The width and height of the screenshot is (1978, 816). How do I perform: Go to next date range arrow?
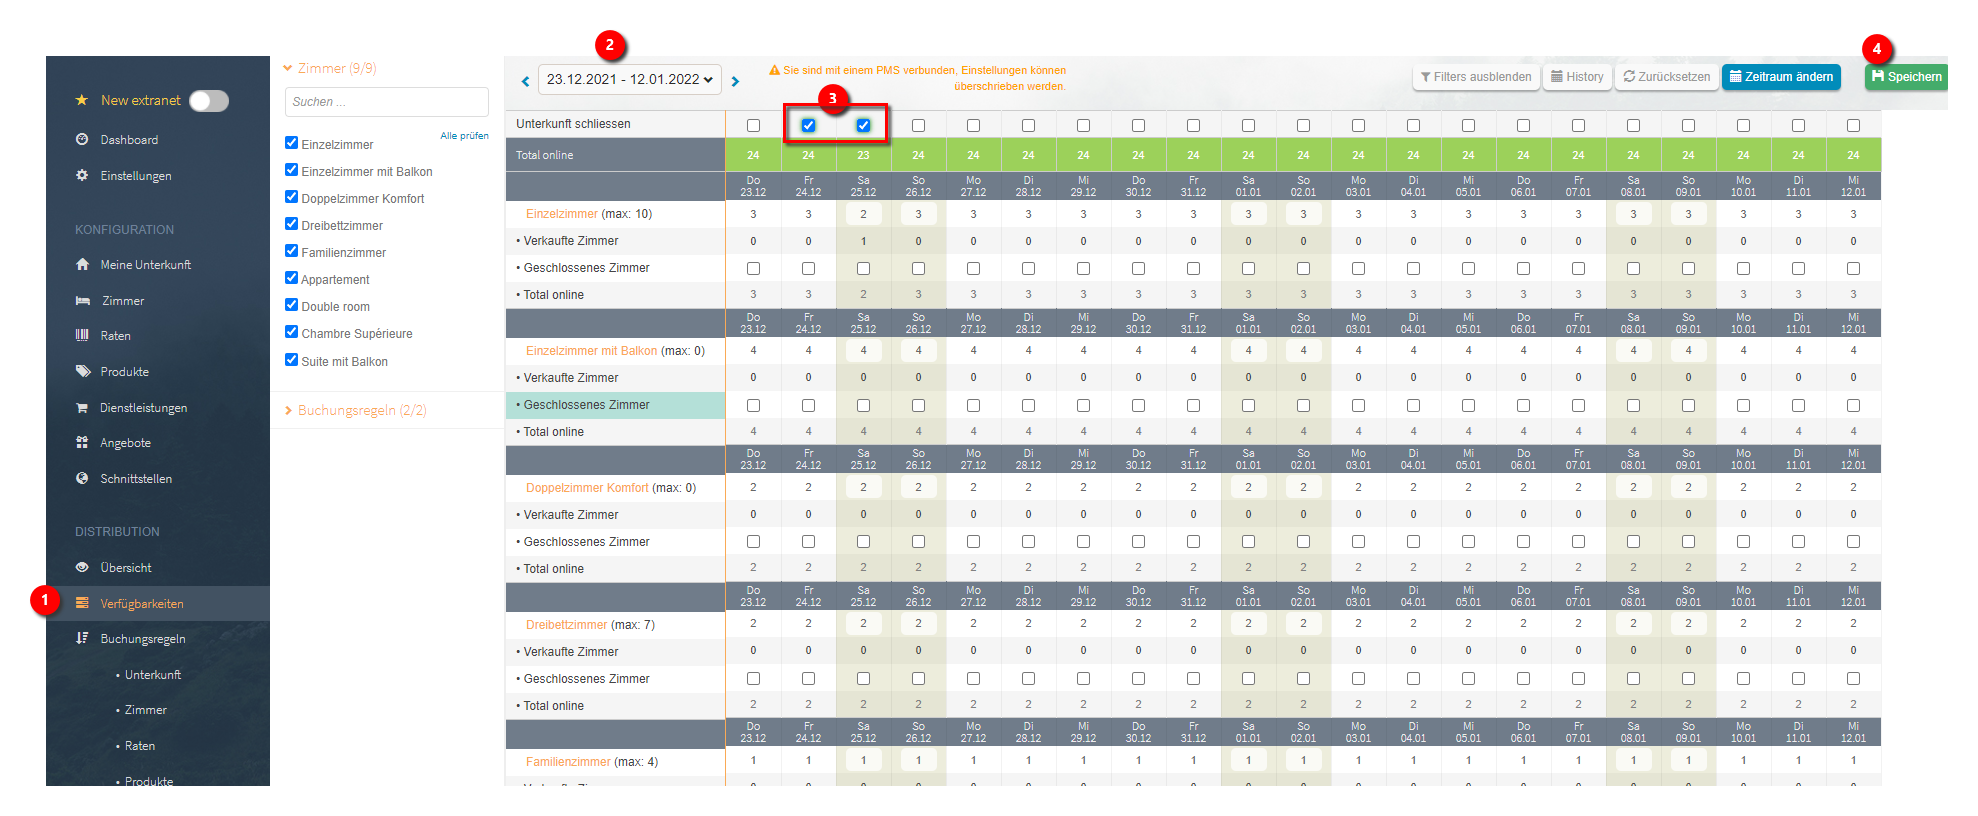pyautogui.click(x=735, y=81)
